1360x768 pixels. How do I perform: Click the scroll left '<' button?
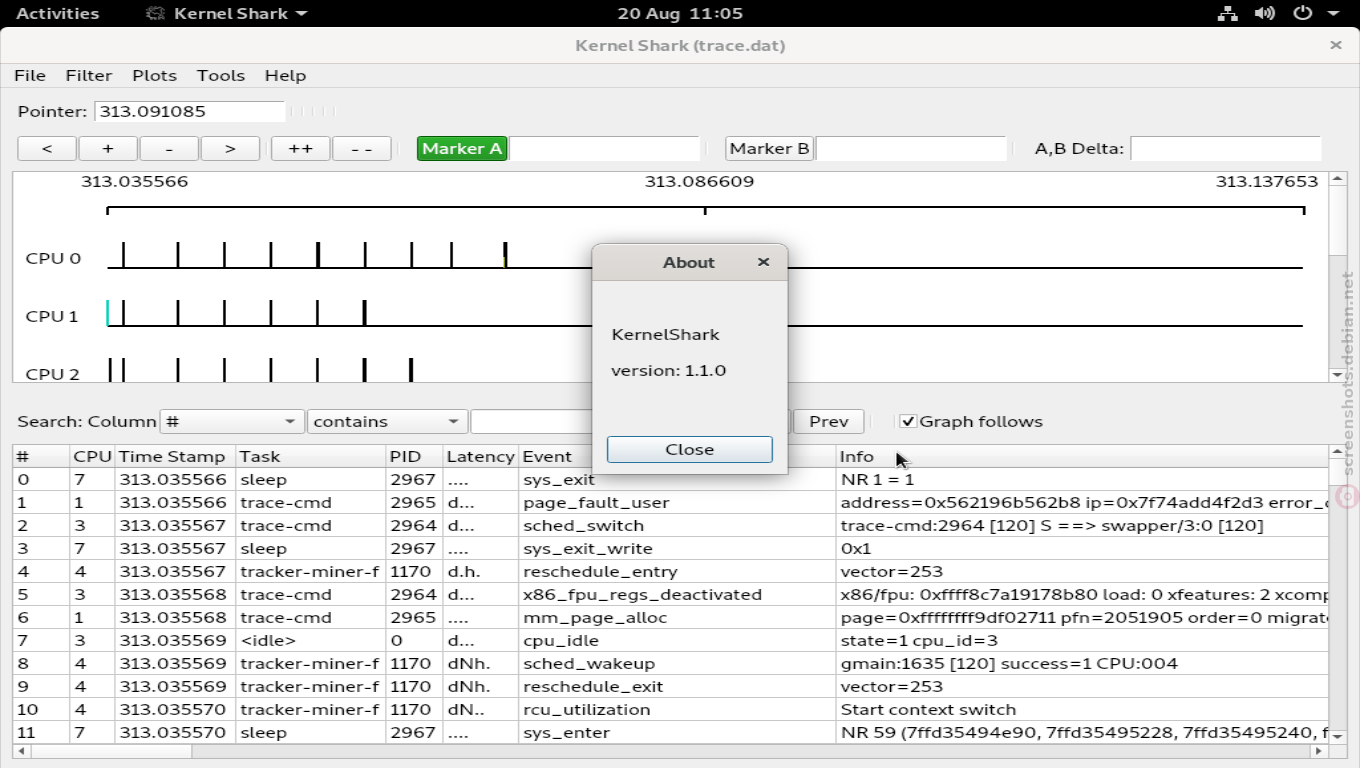coord(47,148)
